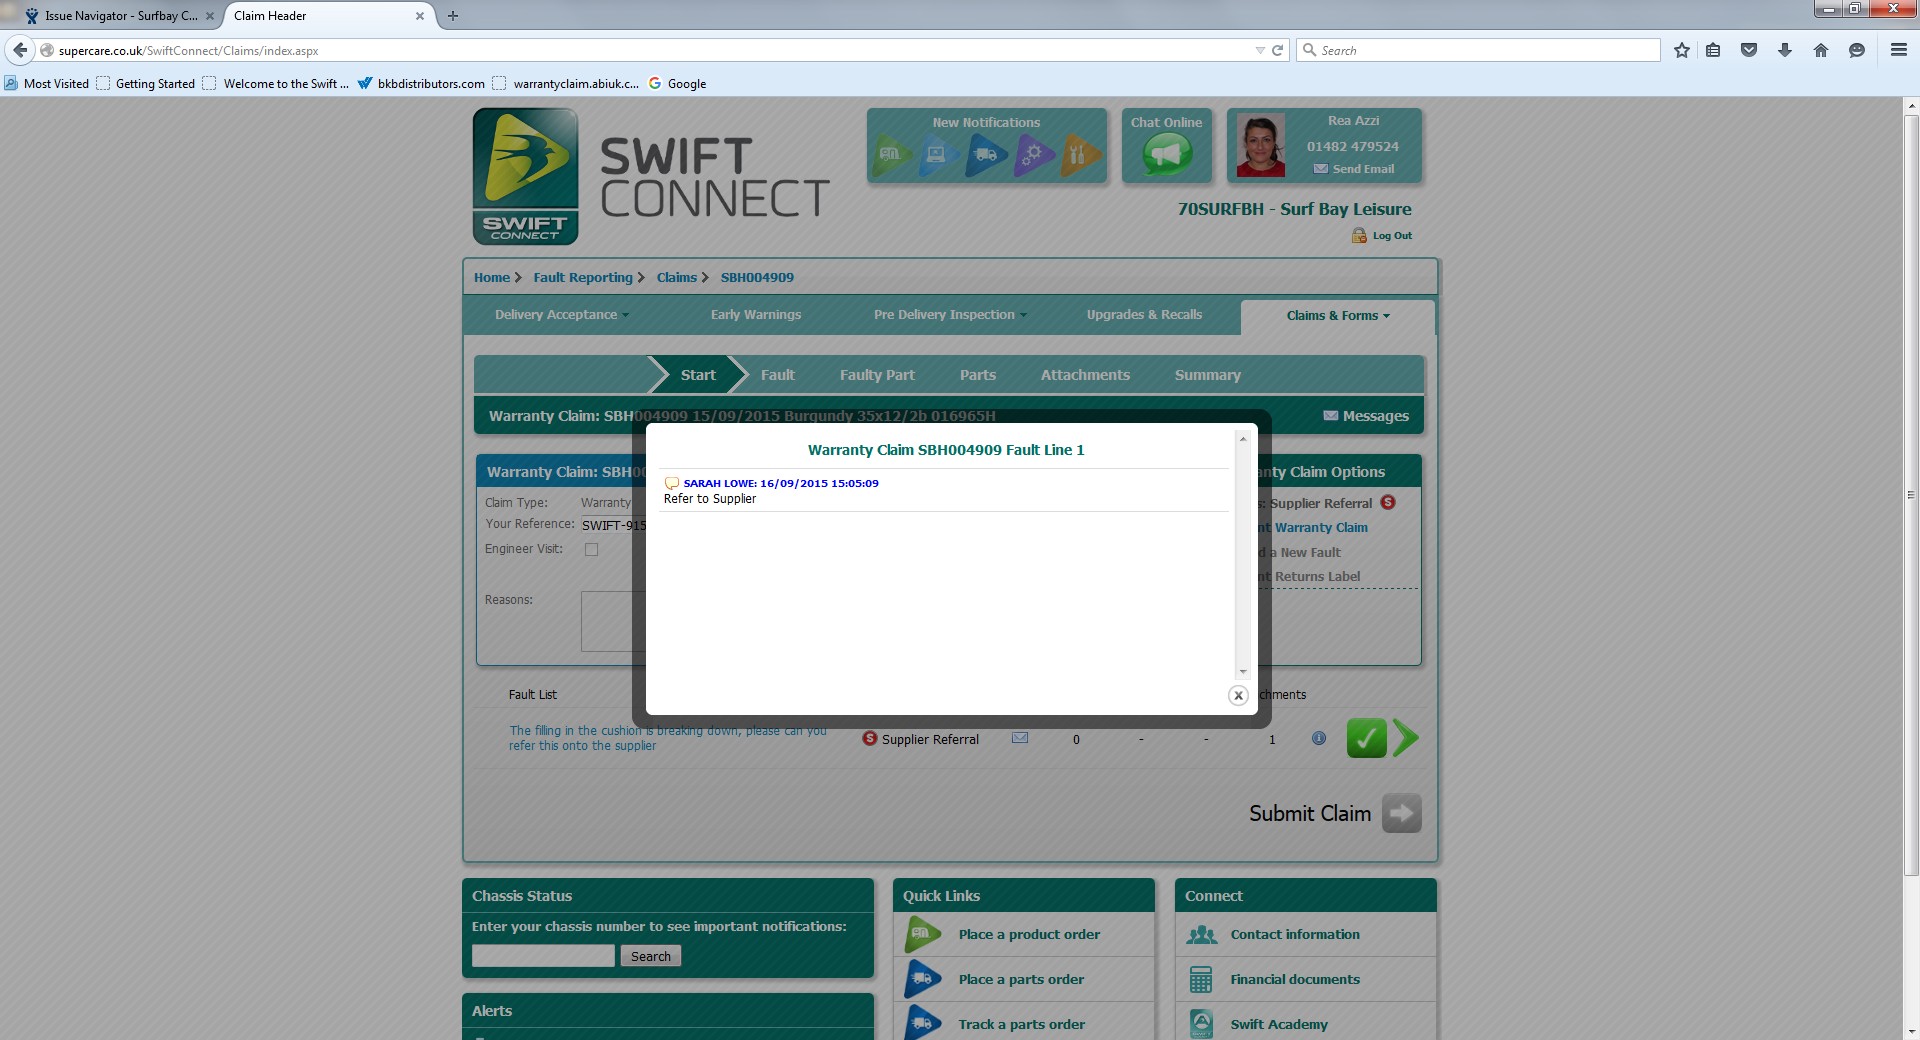The image size is (1920, 1040).
Task: Open the browser downloads icon
Action: (1785, 50)
